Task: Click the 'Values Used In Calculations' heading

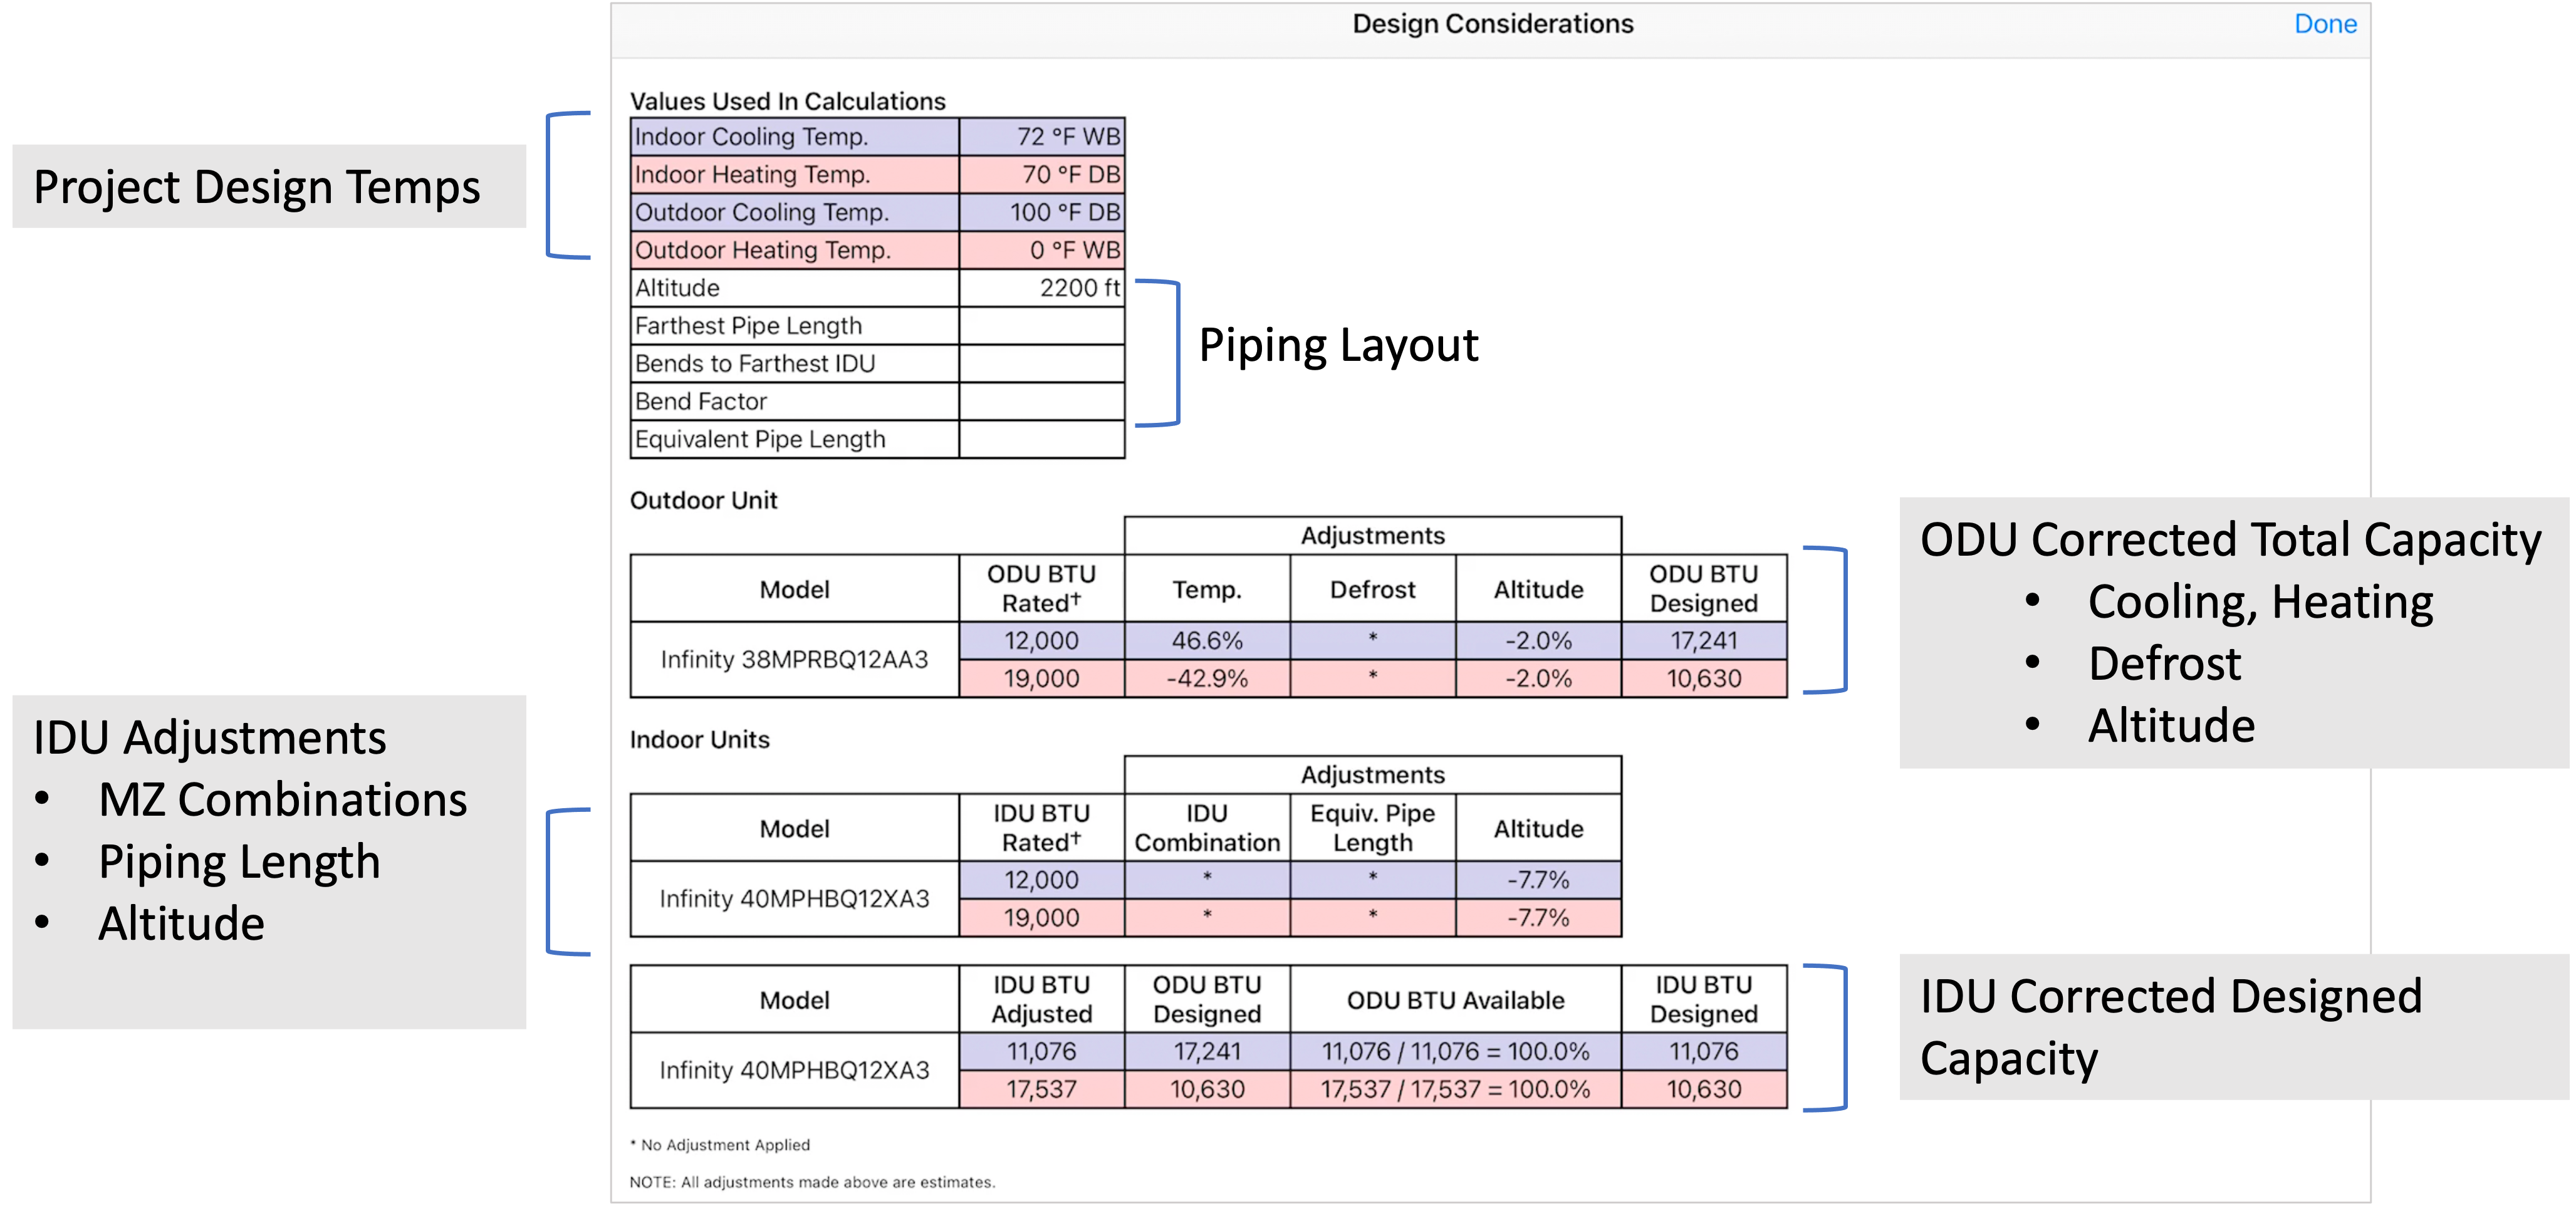Action: click(x=788, y=101)
